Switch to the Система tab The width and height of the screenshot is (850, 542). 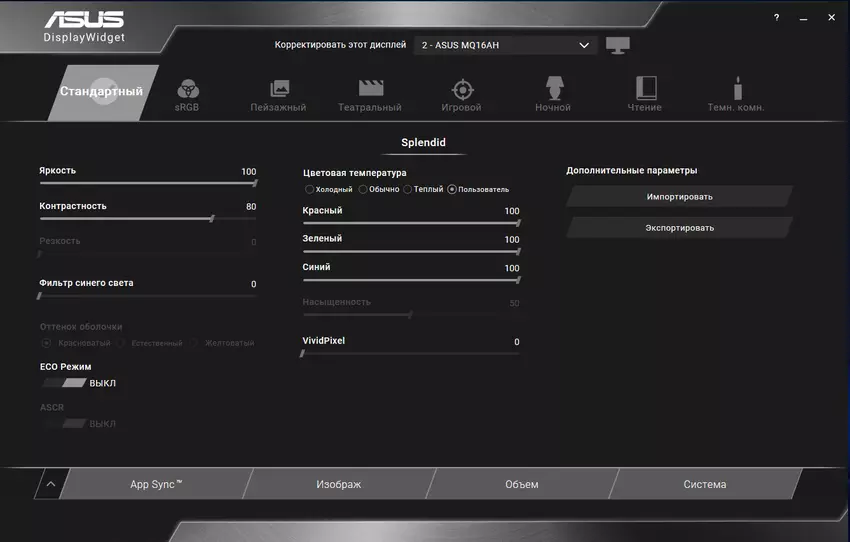pyautogui.click(x=704, y=484)
